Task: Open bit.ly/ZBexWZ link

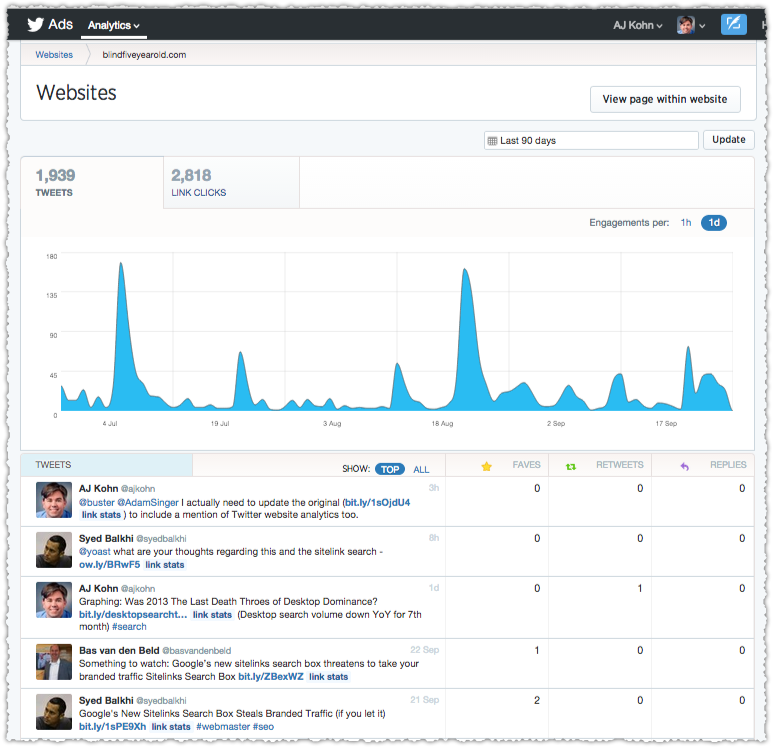Action: (x=271, y=677)
